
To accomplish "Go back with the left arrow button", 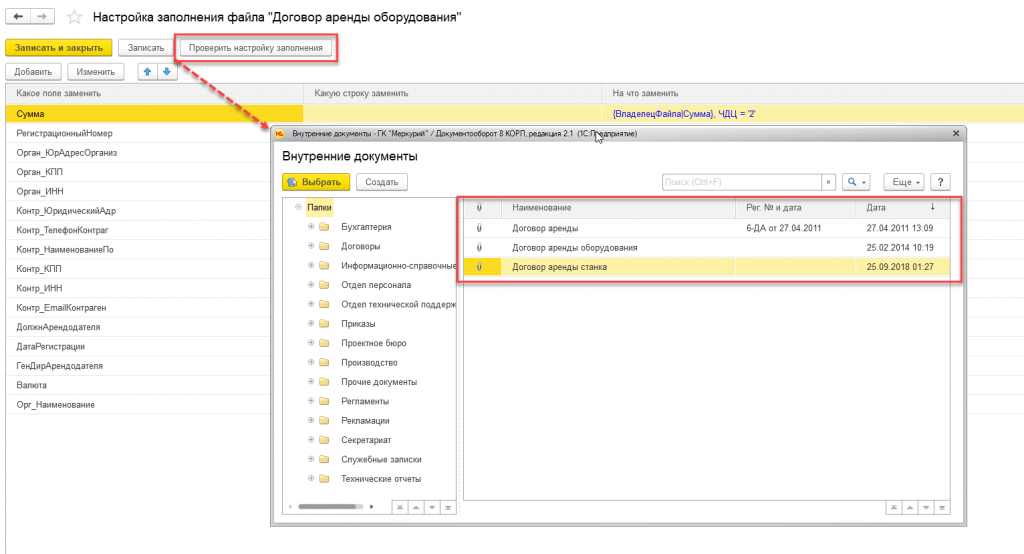I will click(x=18, y=16).
